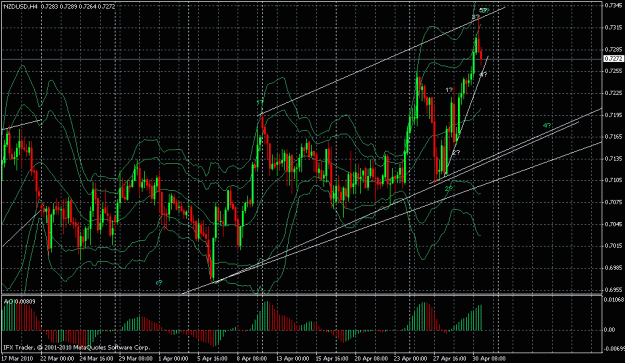The image size is (625, 363).
Task: Click the 0.7105 price axis label
Action: [x=614, y=181]
